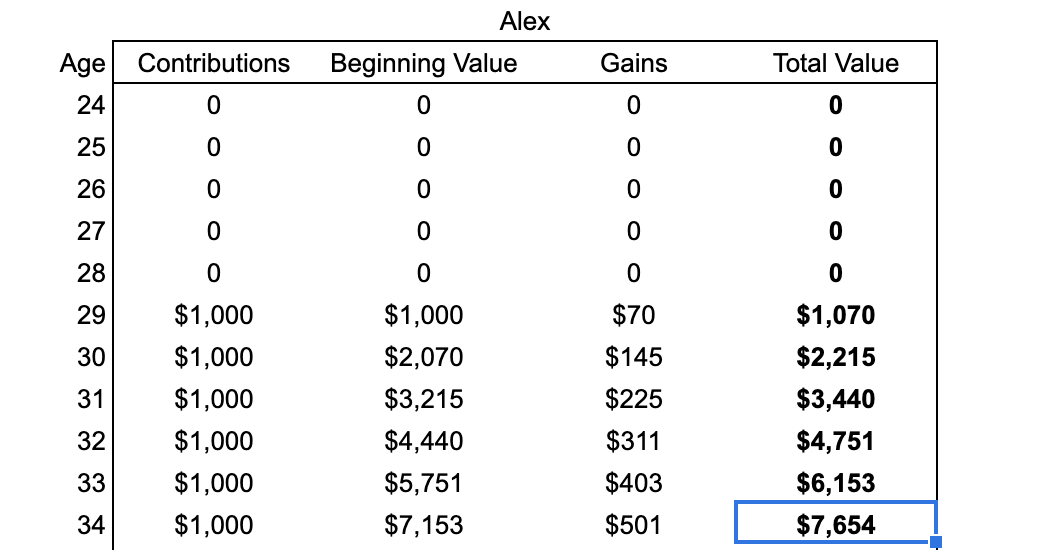
Task: Select the highlighted $7,654 Total Value cell
Action: point(835,522)
